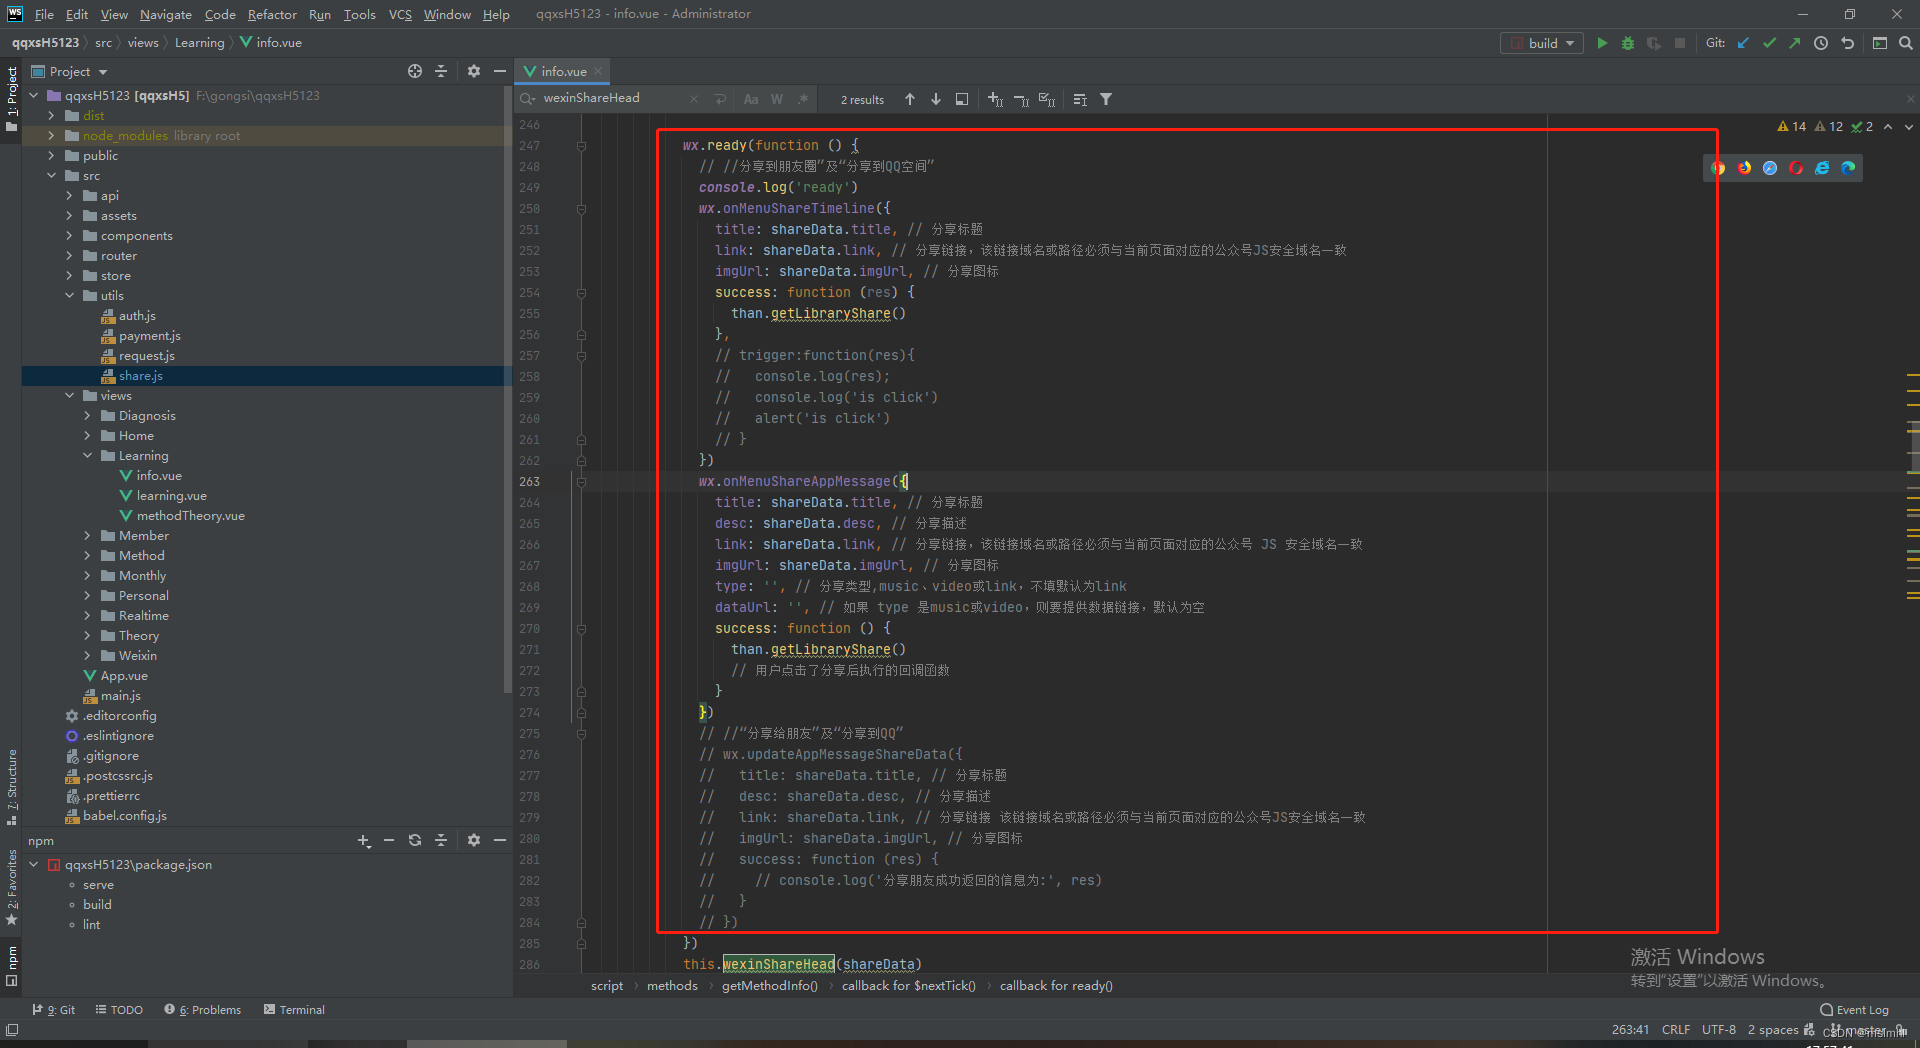
Task: Add selection for next occurrence
Action: 996,99
